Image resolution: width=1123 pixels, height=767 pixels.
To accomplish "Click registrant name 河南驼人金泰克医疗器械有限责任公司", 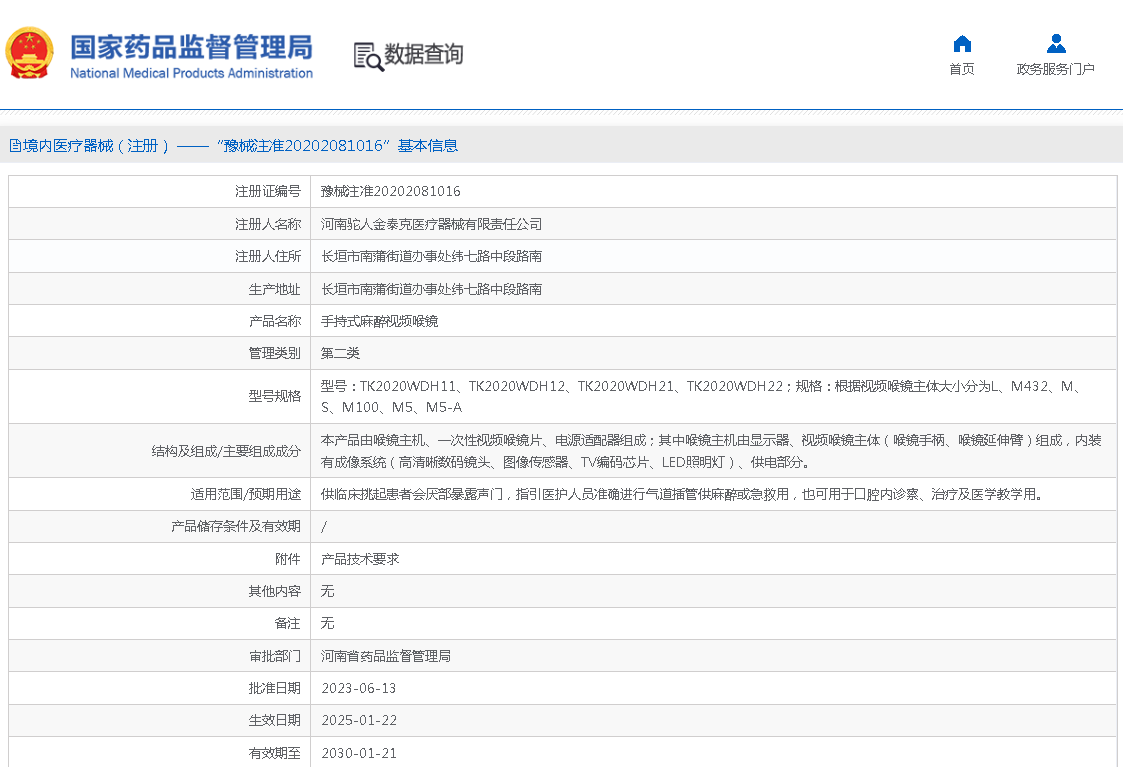I will (x=431, y=224).
